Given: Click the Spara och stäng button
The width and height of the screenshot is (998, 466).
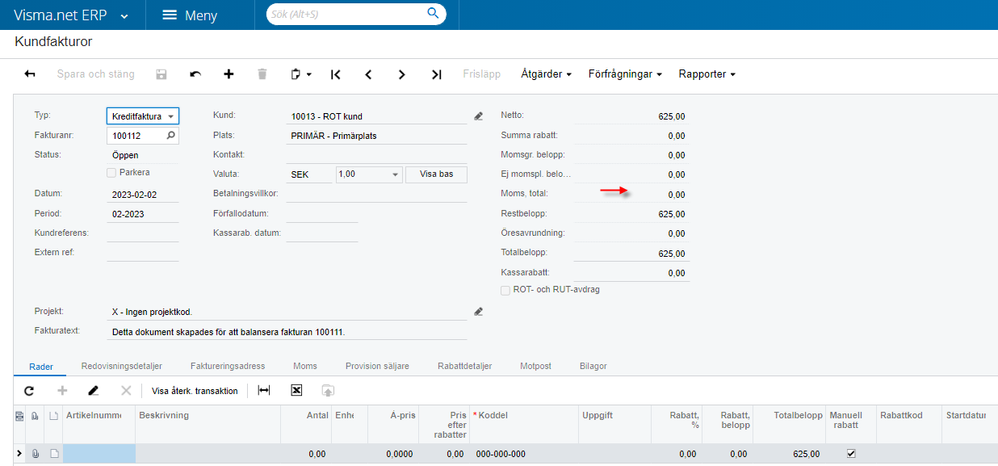Looking at the screenshot, I should (95, 74).
